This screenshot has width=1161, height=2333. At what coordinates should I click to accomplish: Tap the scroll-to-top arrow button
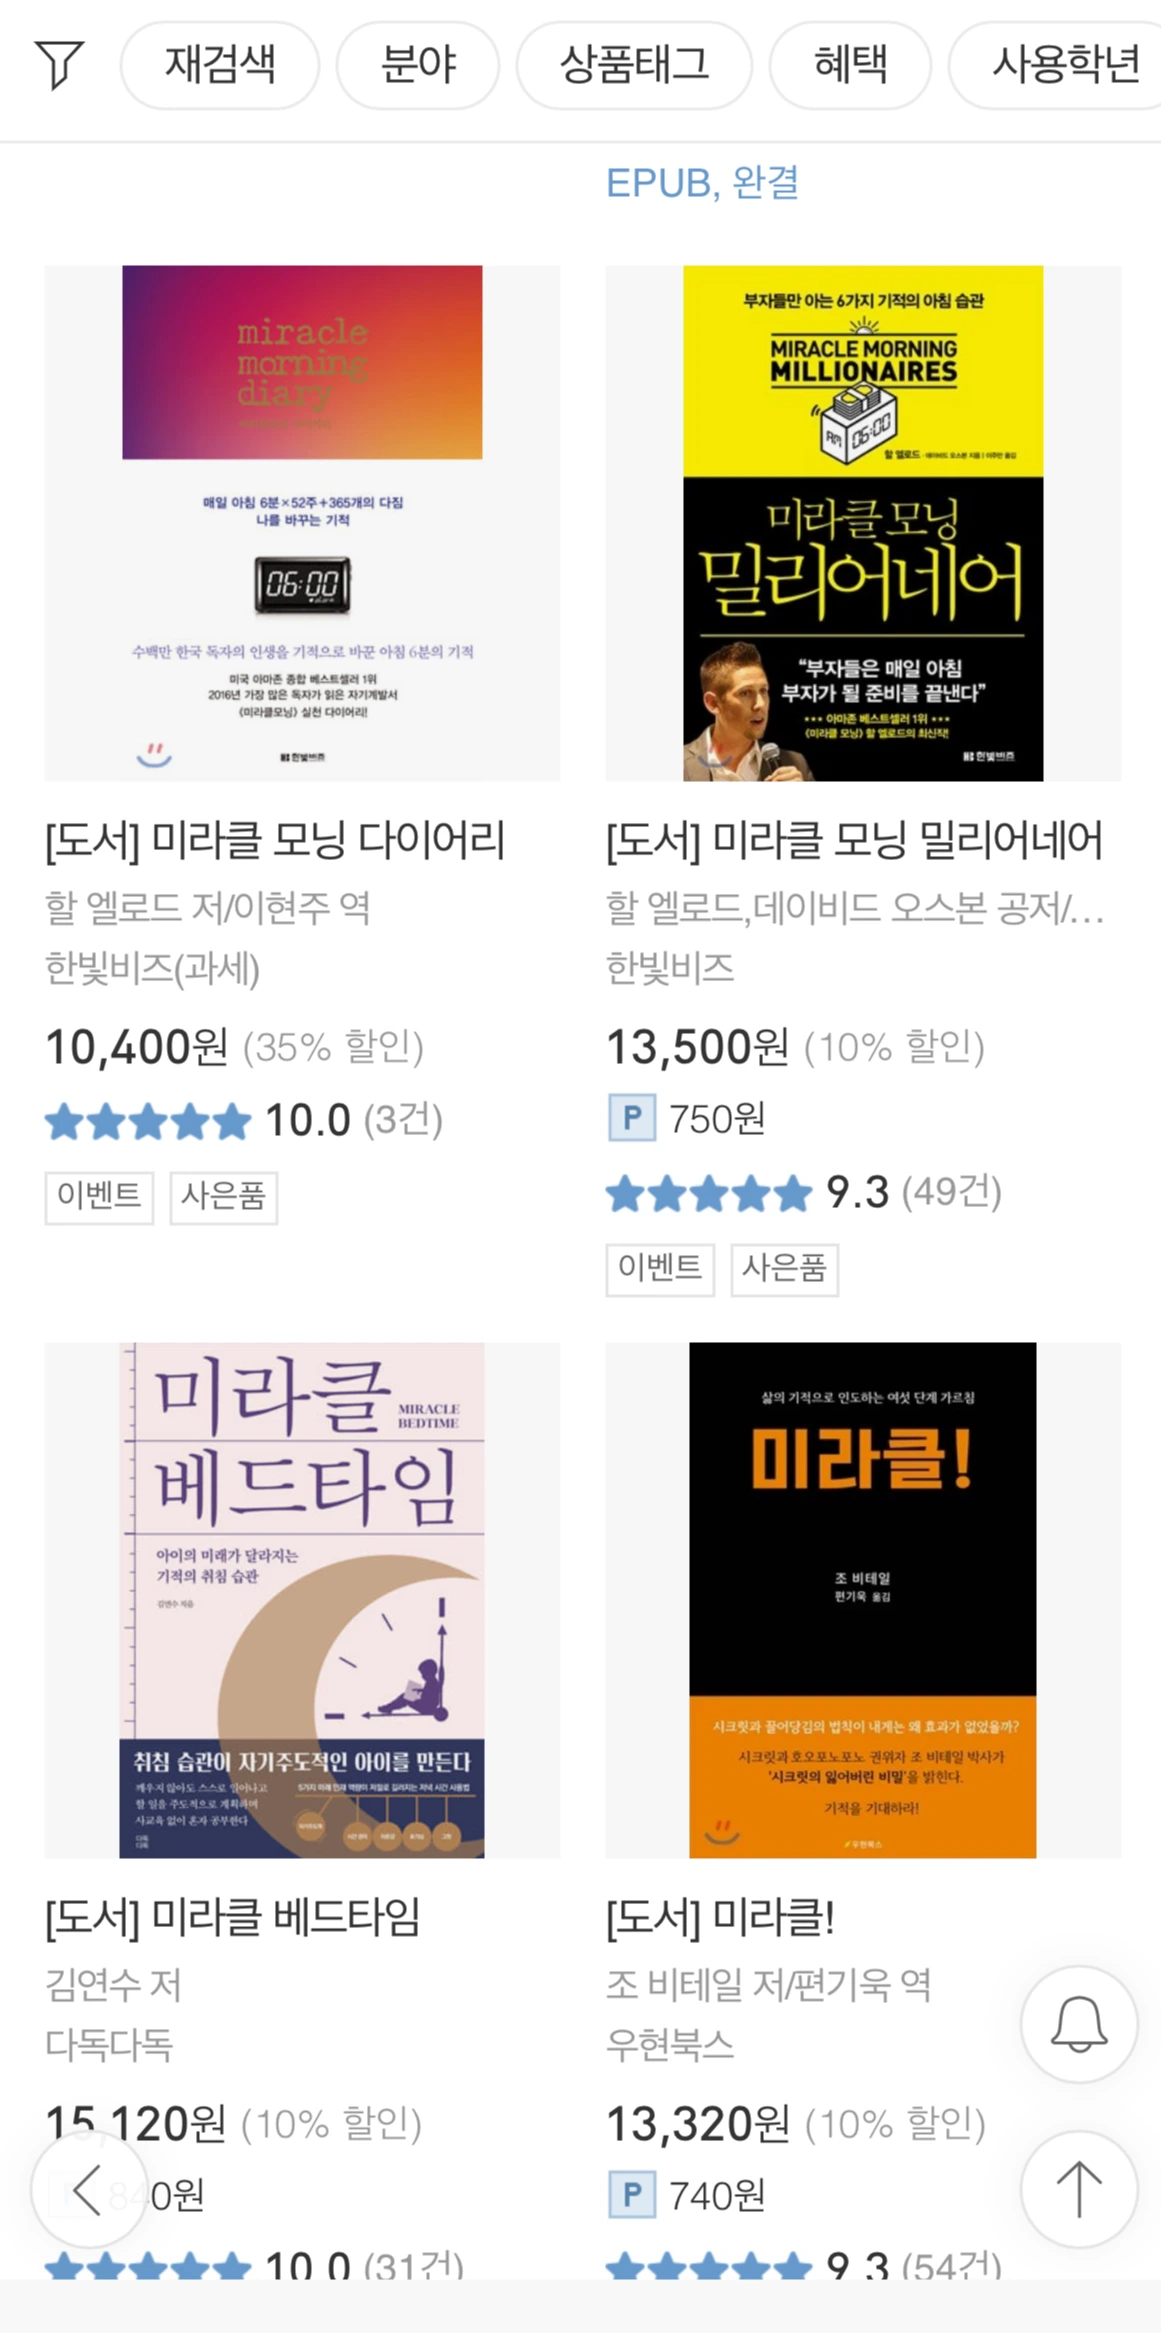pyautogui.click(x=1079, y=2189)
